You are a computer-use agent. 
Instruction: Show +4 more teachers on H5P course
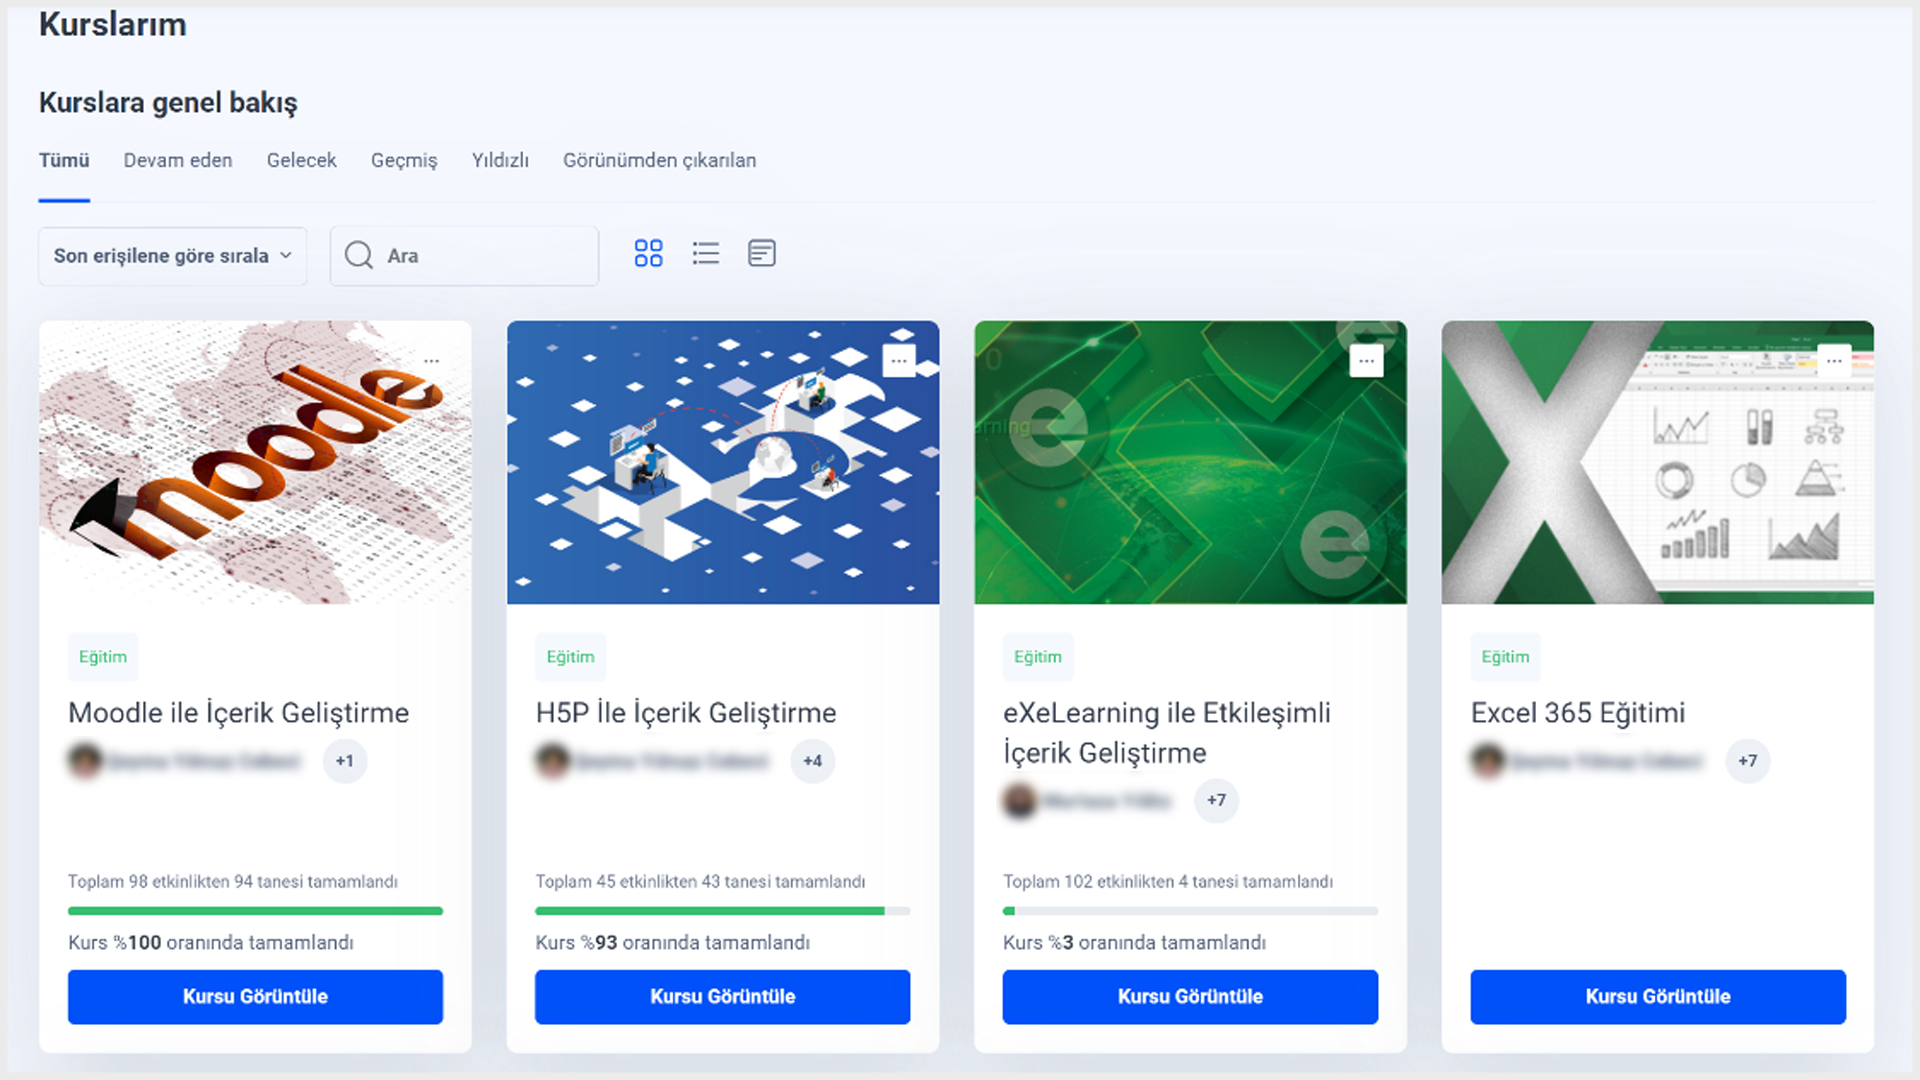(x=813, y=761)
